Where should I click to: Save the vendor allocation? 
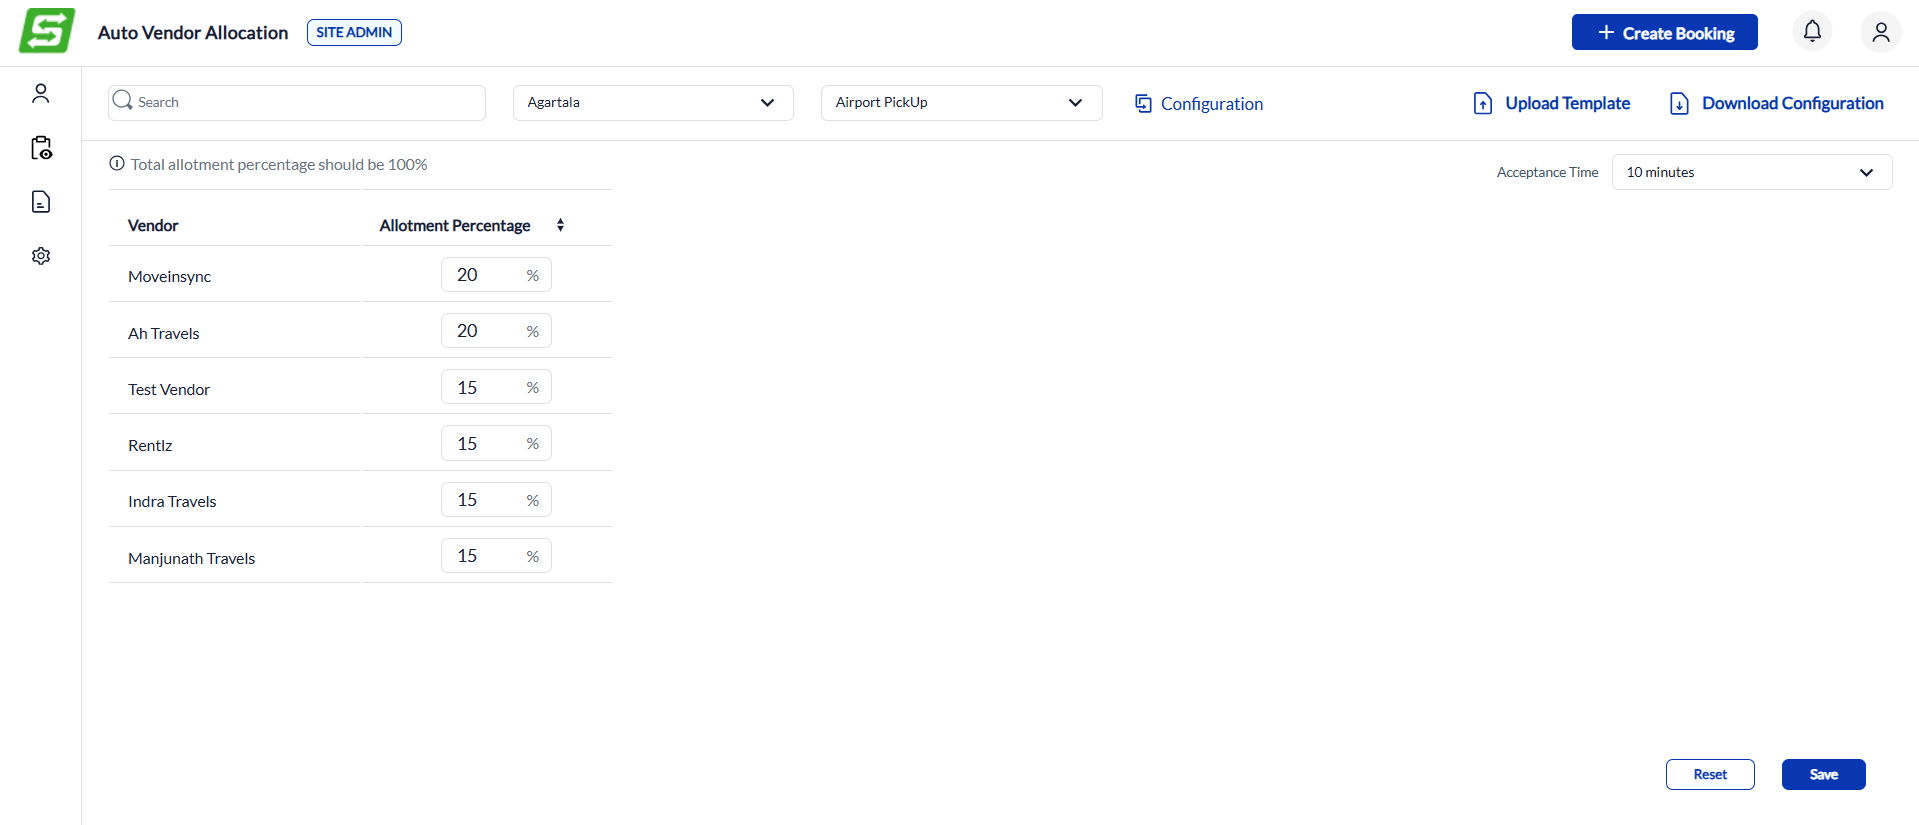coord(1823,774)
